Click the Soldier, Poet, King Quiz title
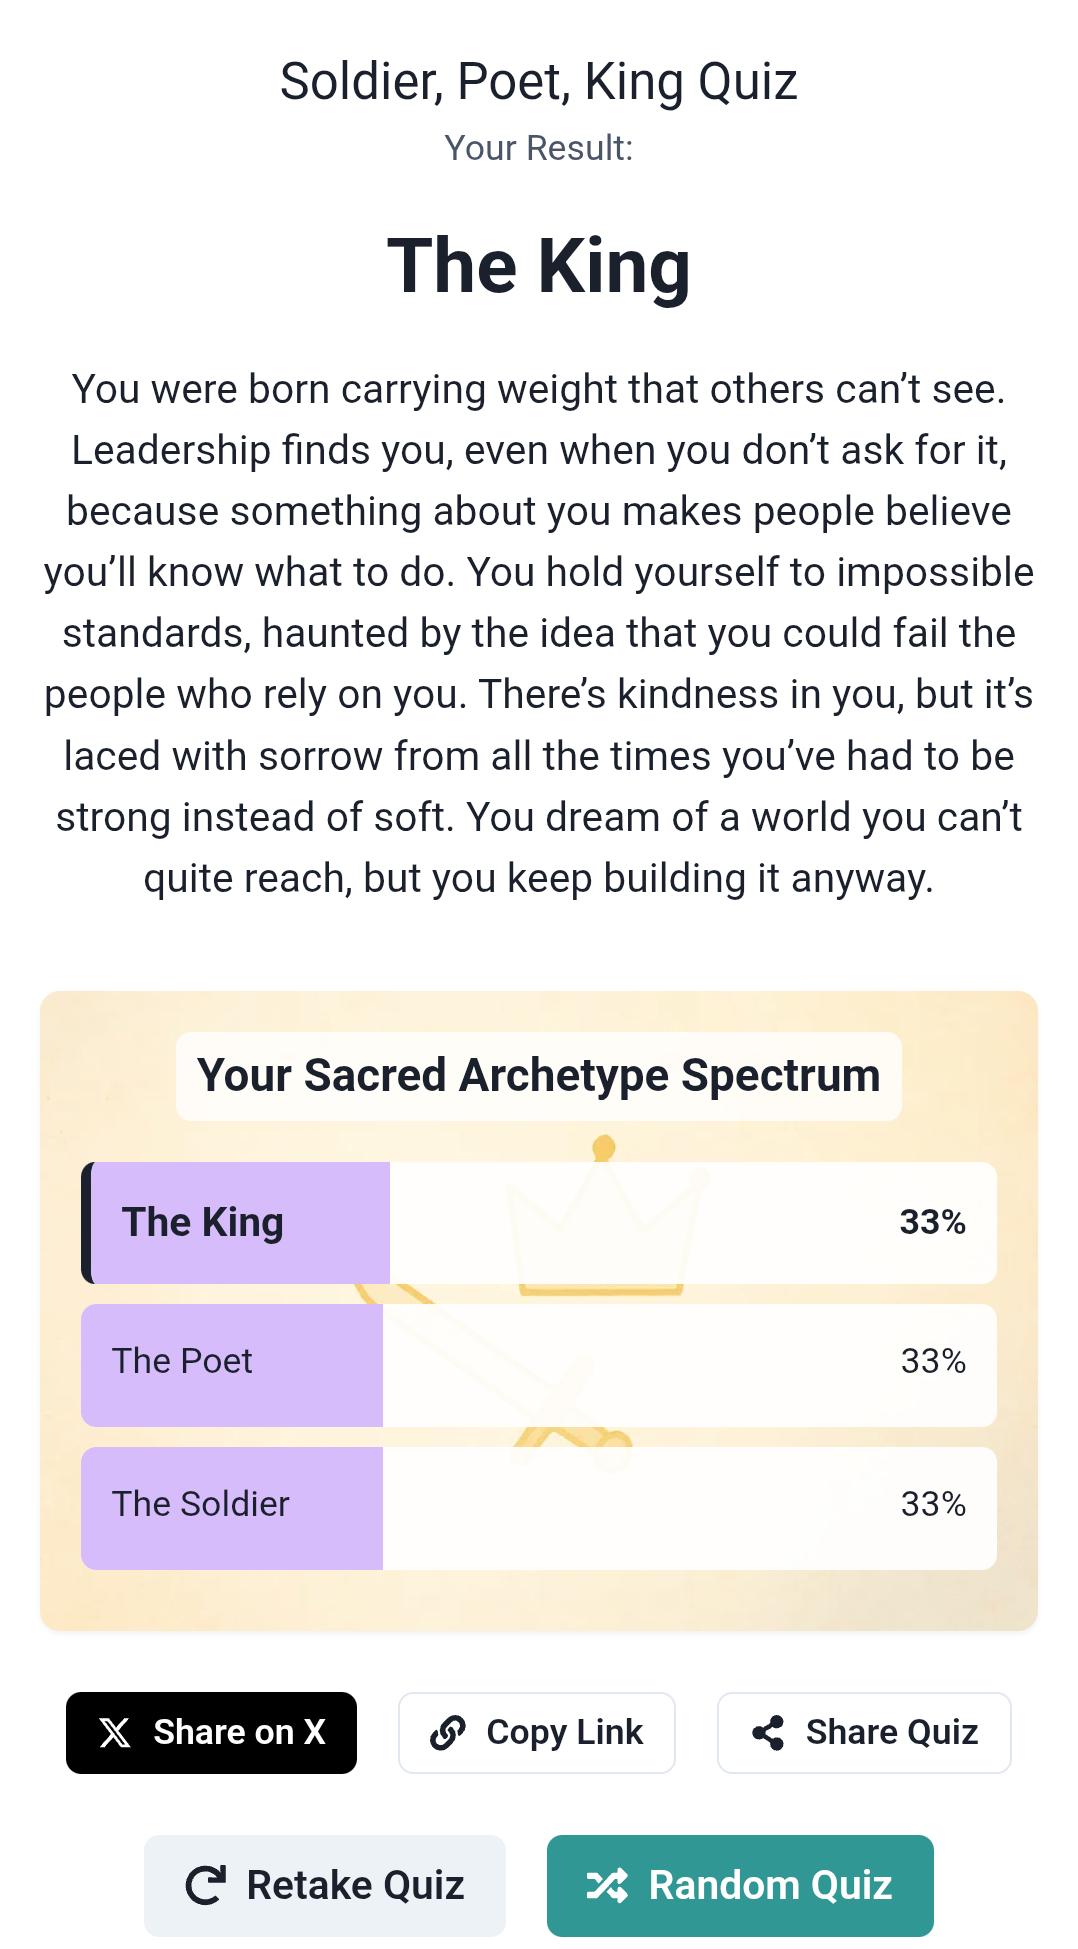The image size is (1078, 1949). (538, 82)
